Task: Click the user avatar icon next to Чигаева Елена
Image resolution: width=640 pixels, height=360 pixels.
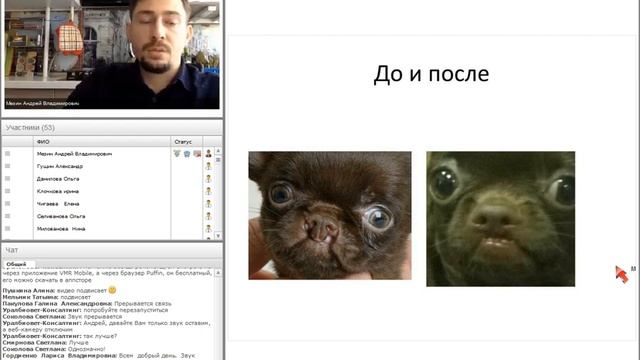Action: [209, 204]
